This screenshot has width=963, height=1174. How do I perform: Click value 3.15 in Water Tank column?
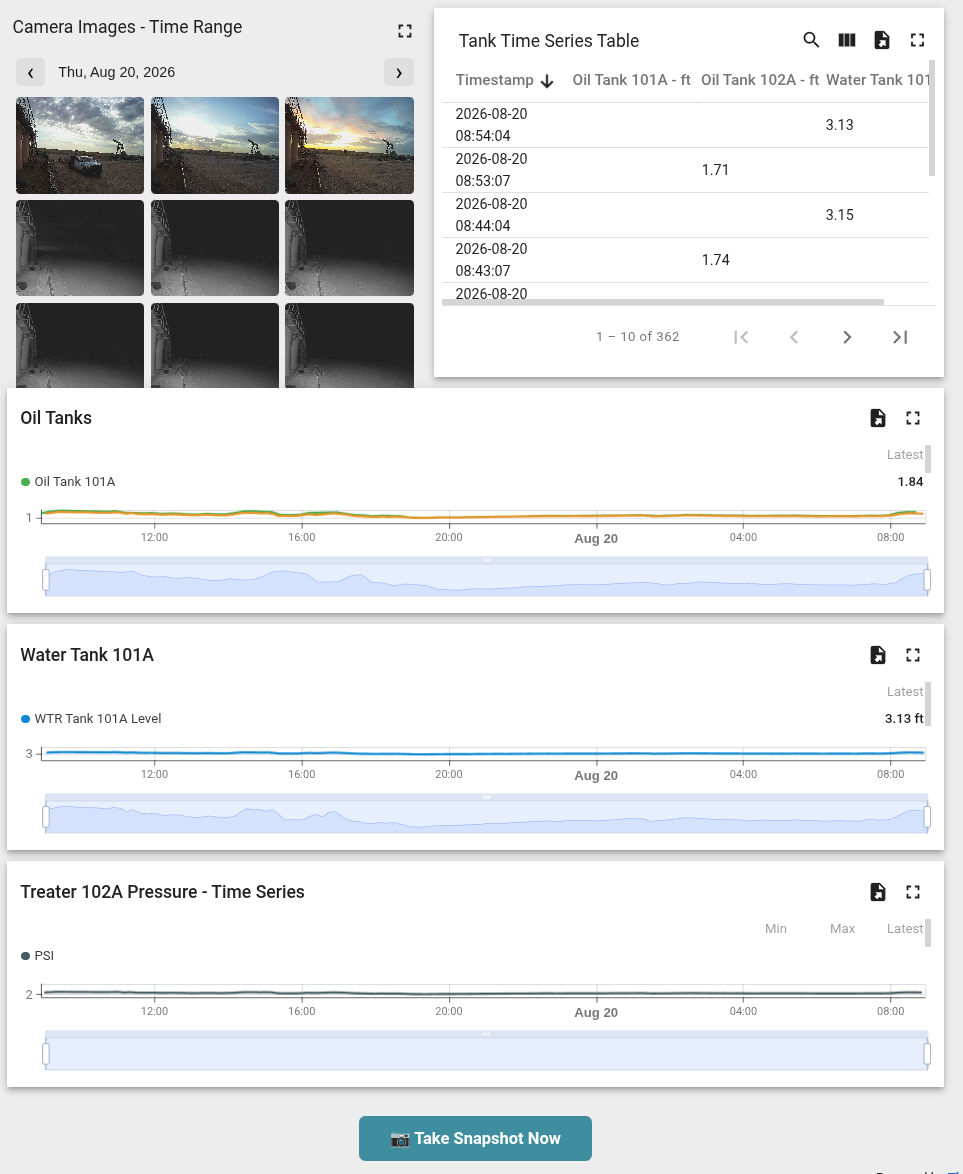[x=839, y=215]
